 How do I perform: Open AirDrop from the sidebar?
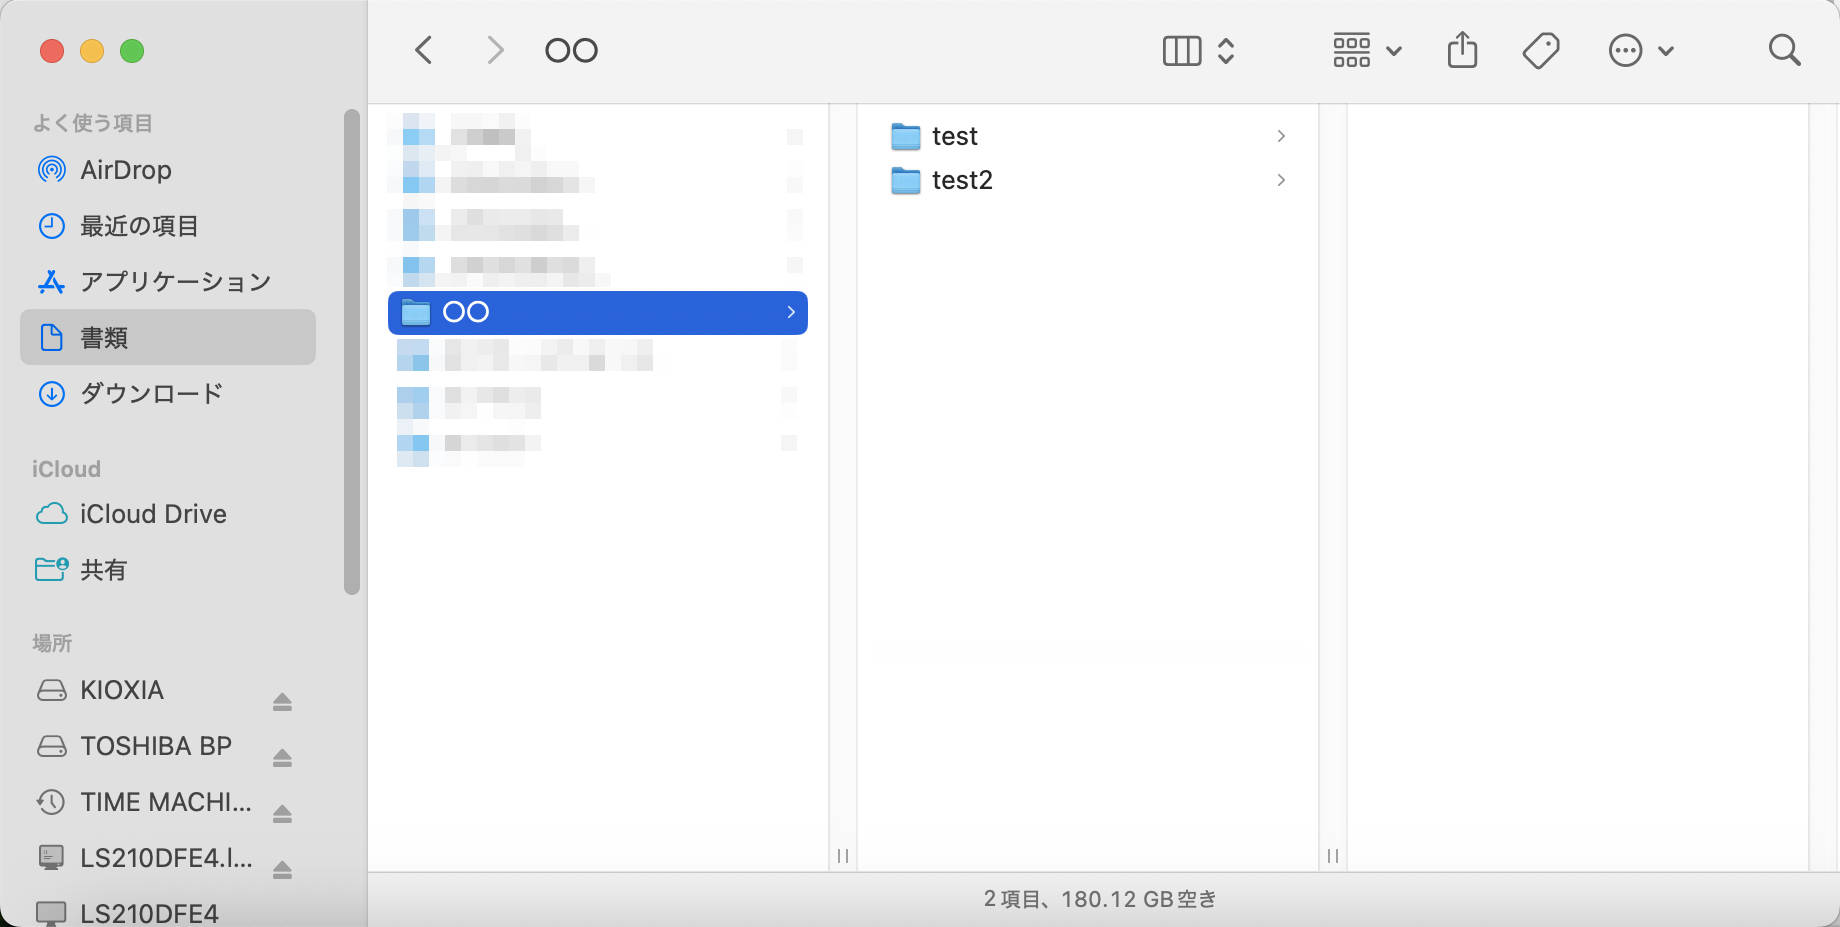[128, 170]
